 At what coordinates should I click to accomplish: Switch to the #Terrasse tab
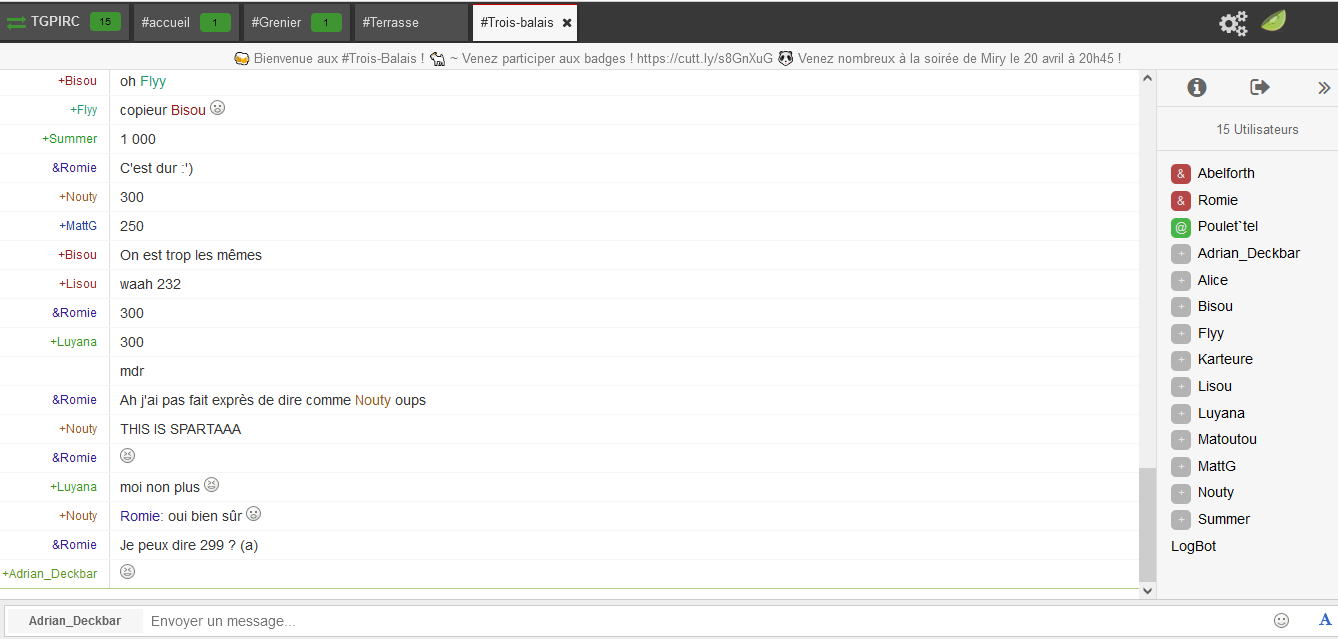pos(410,22)
